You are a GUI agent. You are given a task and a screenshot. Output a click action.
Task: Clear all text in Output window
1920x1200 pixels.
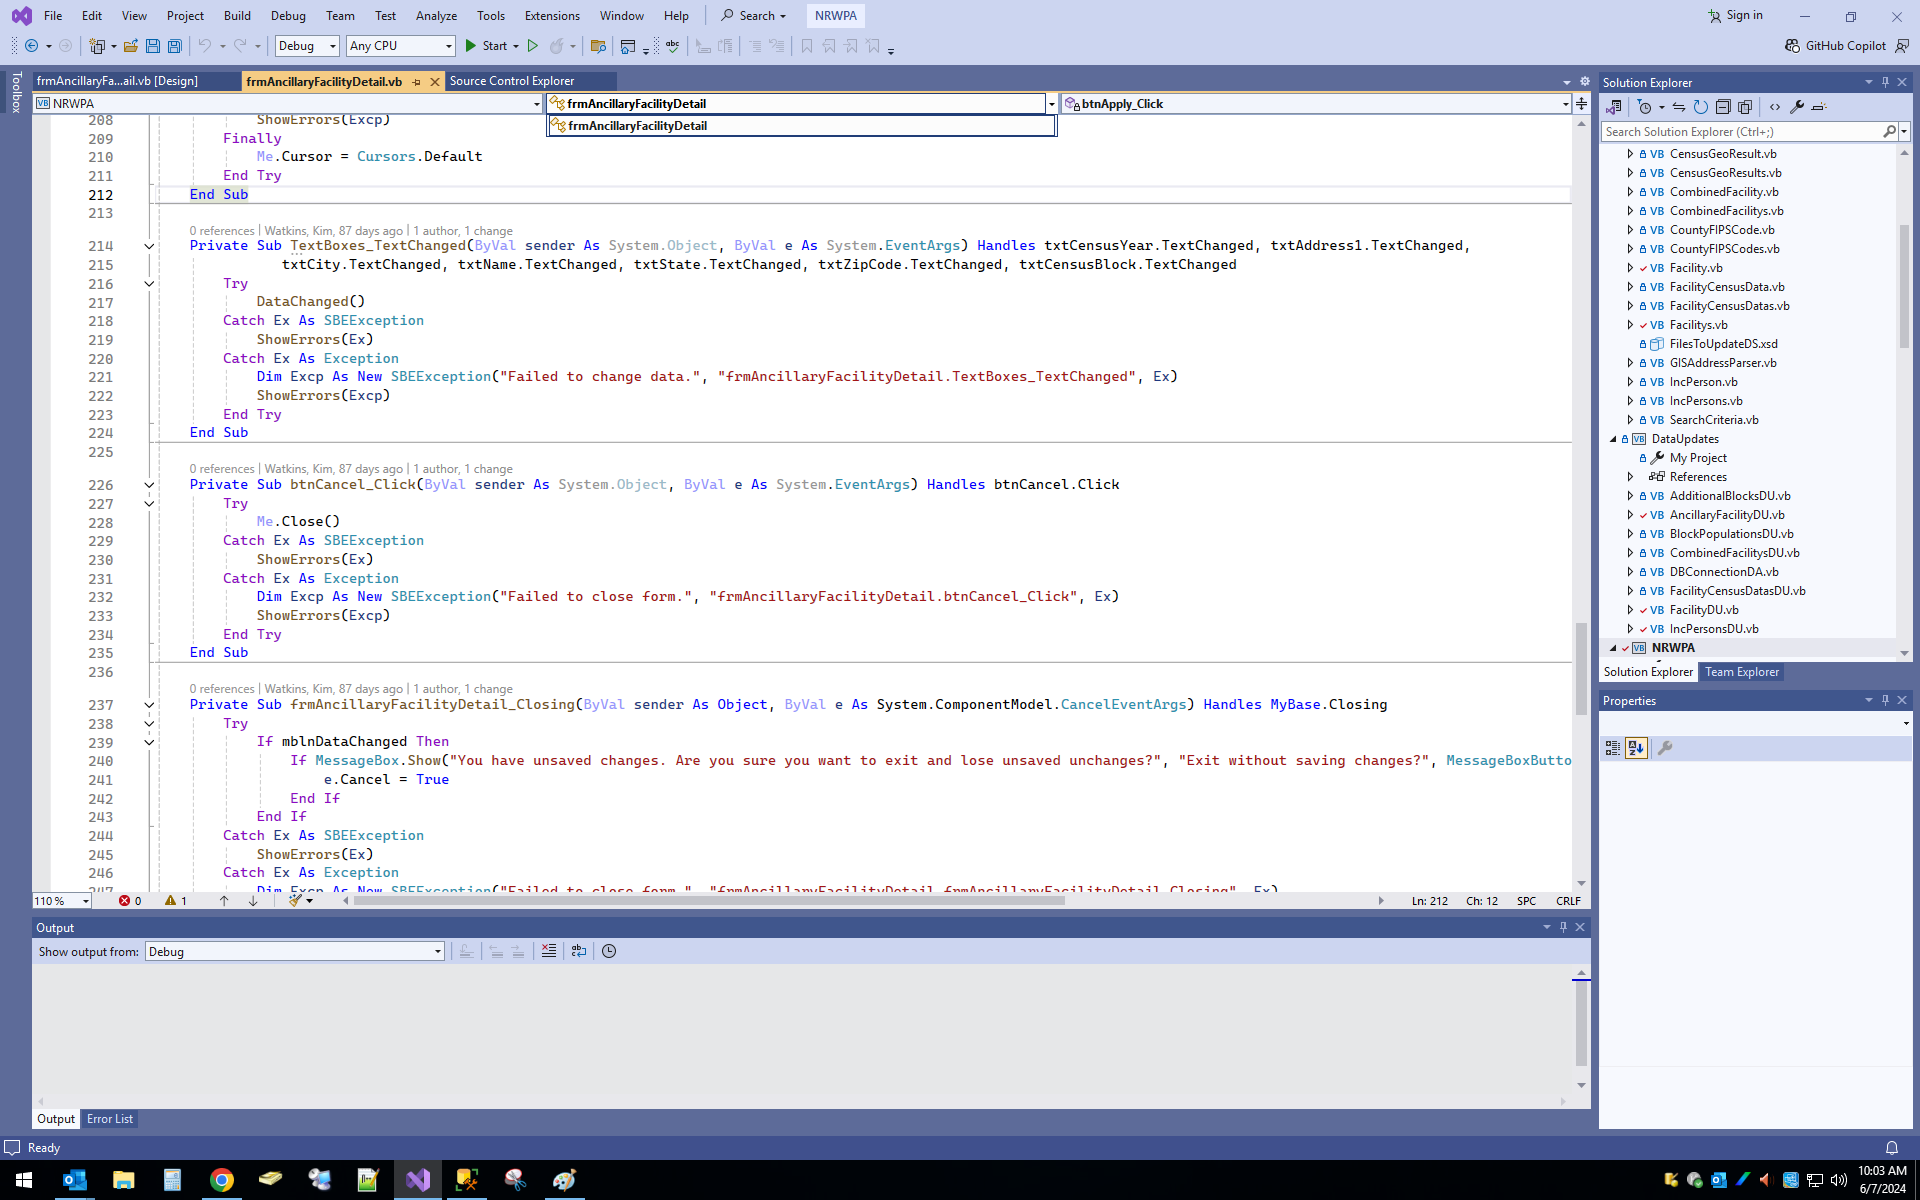[x=548, y=951]
